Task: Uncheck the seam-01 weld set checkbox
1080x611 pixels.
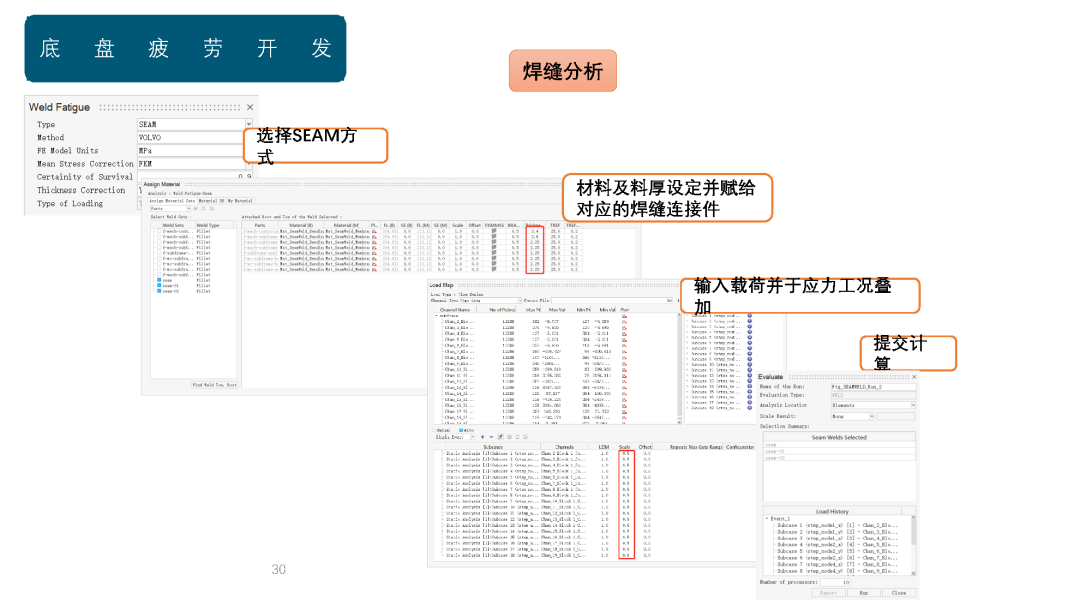Action: [x=159, y=285]
